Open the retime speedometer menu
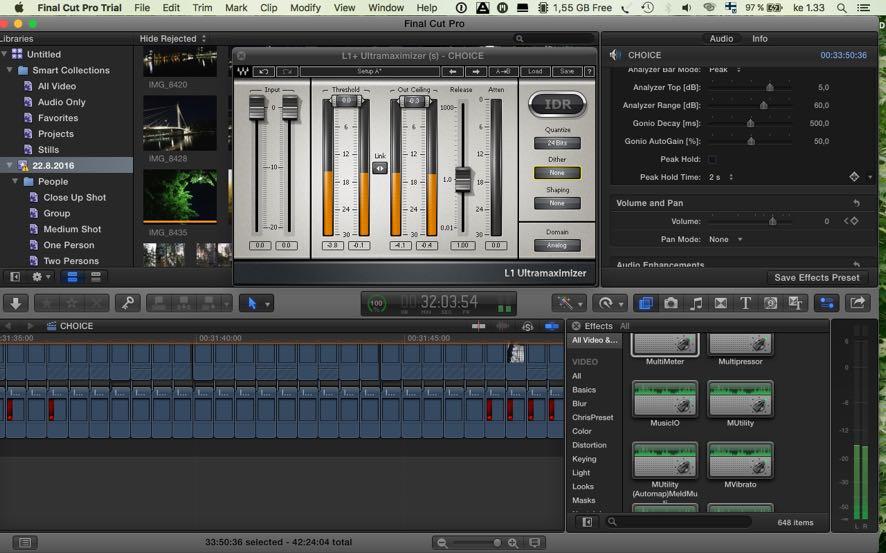 click(609, 303)
